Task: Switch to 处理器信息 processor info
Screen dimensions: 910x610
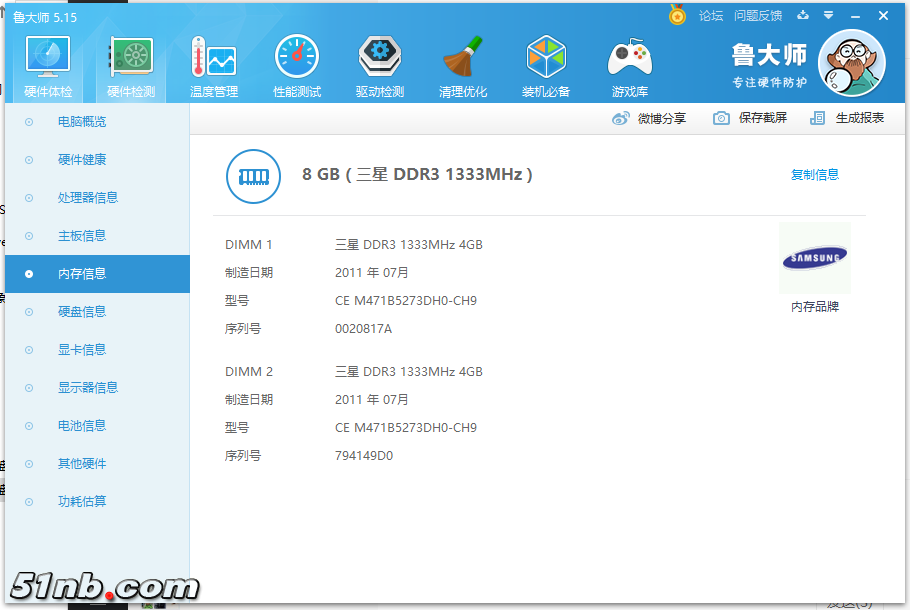Action: [x=88, y=198]
